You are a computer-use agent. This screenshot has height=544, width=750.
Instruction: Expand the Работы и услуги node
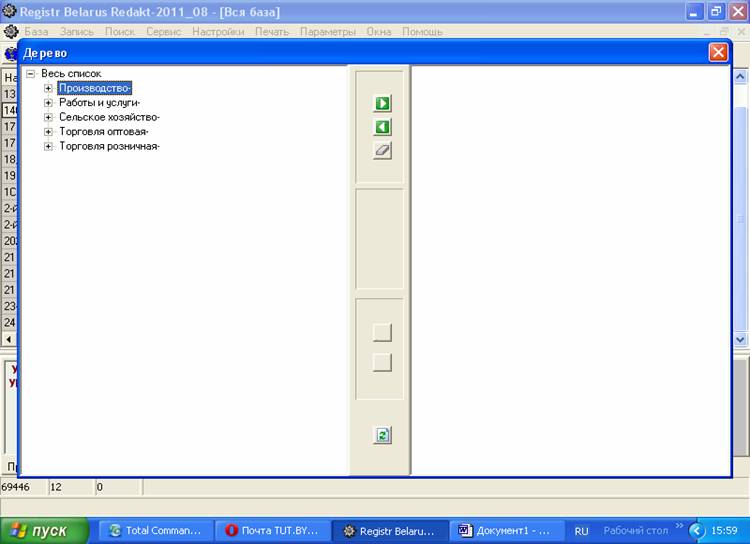click(x=48, y=103)
